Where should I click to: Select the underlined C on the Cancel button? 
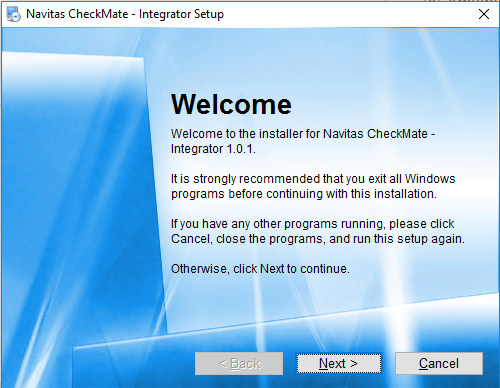[x=423, y=363]
